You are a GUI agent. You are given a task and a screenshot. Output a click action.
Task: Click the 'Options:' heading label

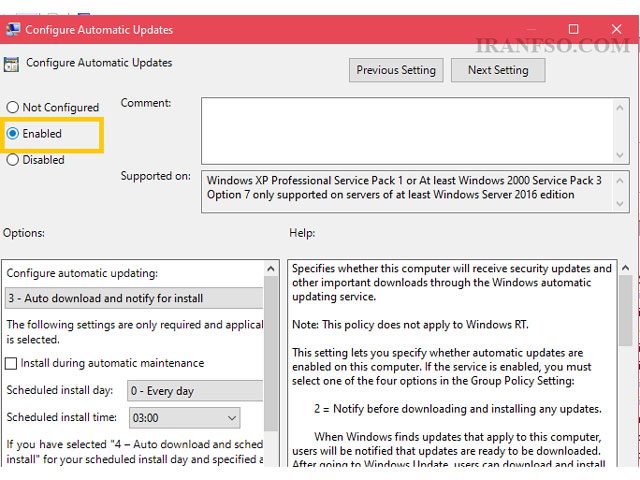tap(24, 233)
